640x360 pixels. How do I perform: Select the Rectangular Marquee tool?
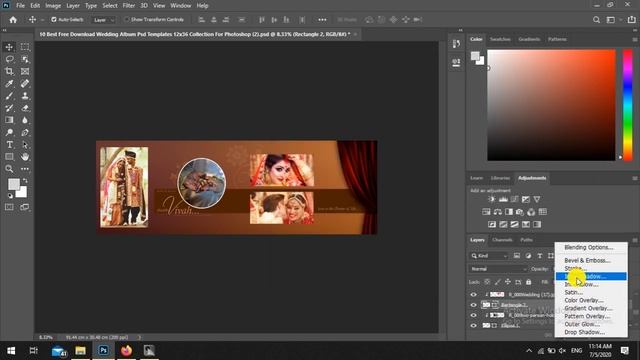click(x=25, y=47)
